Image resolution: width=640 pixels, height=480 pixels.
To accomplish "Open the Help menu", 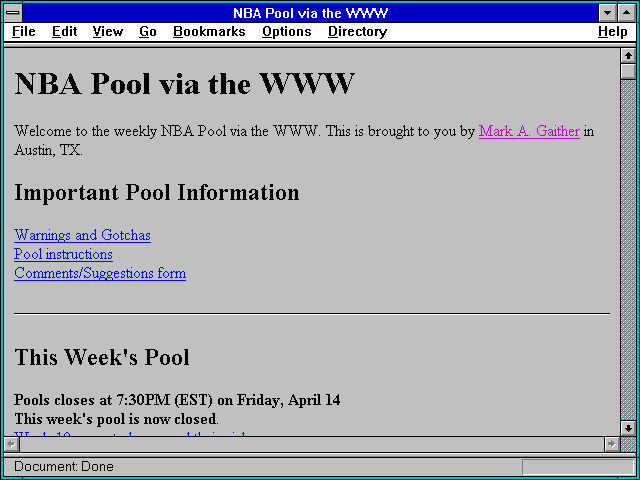I will 612,32.
